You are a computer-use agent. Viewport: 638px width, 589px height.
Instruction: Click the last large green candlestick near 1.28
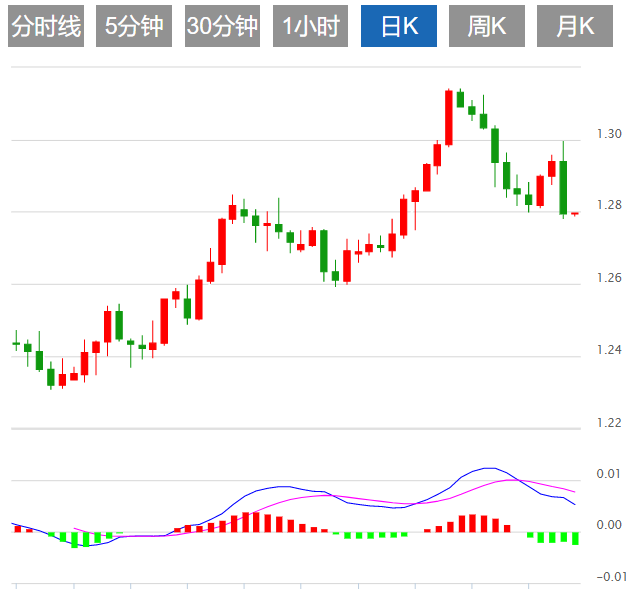(563, 187)
